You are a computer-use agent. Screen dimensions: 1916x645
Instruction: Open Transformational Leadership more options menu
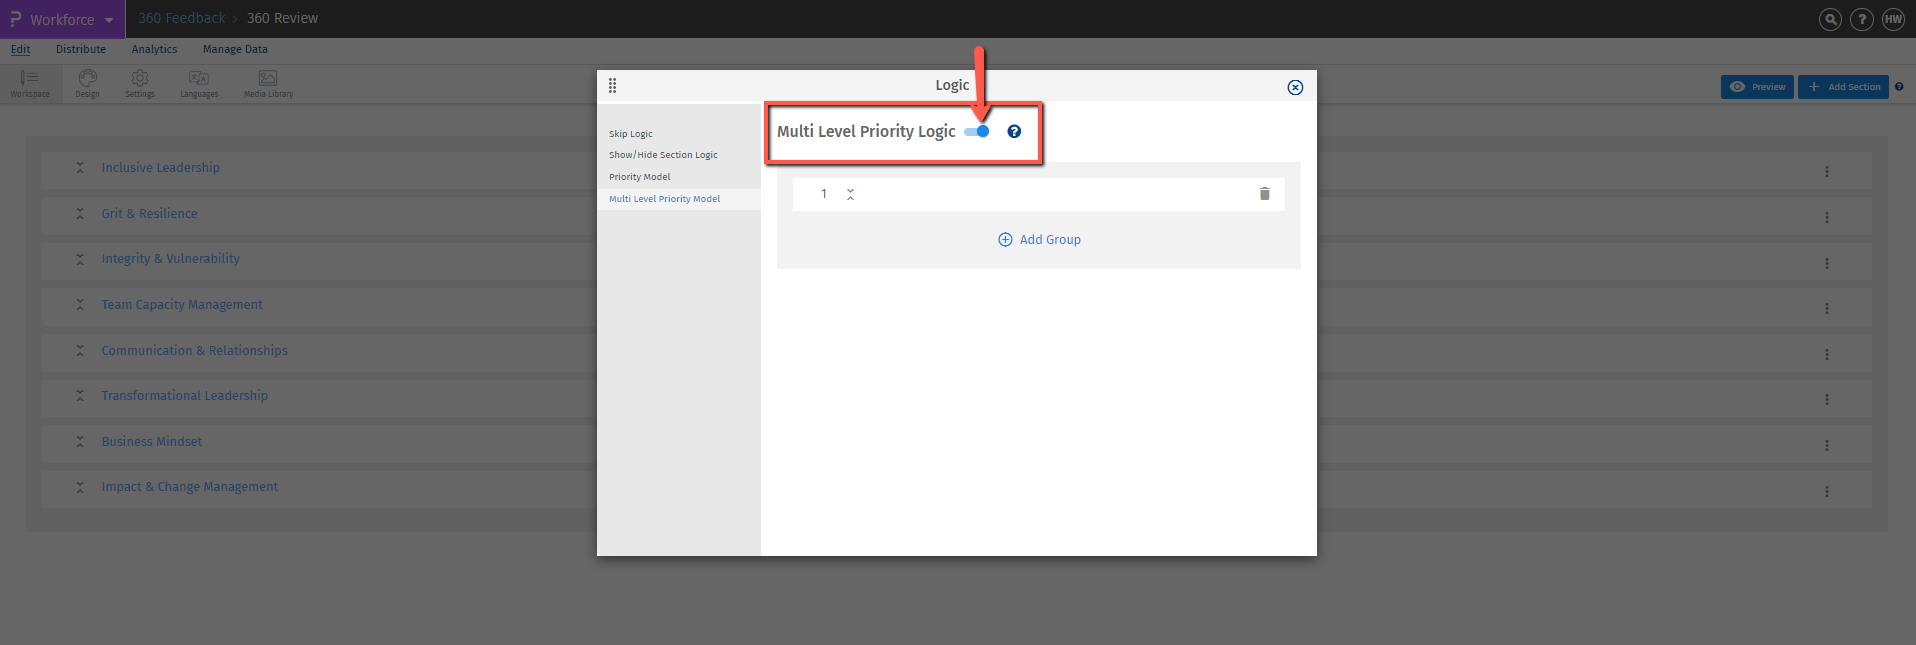[1827, 400]
